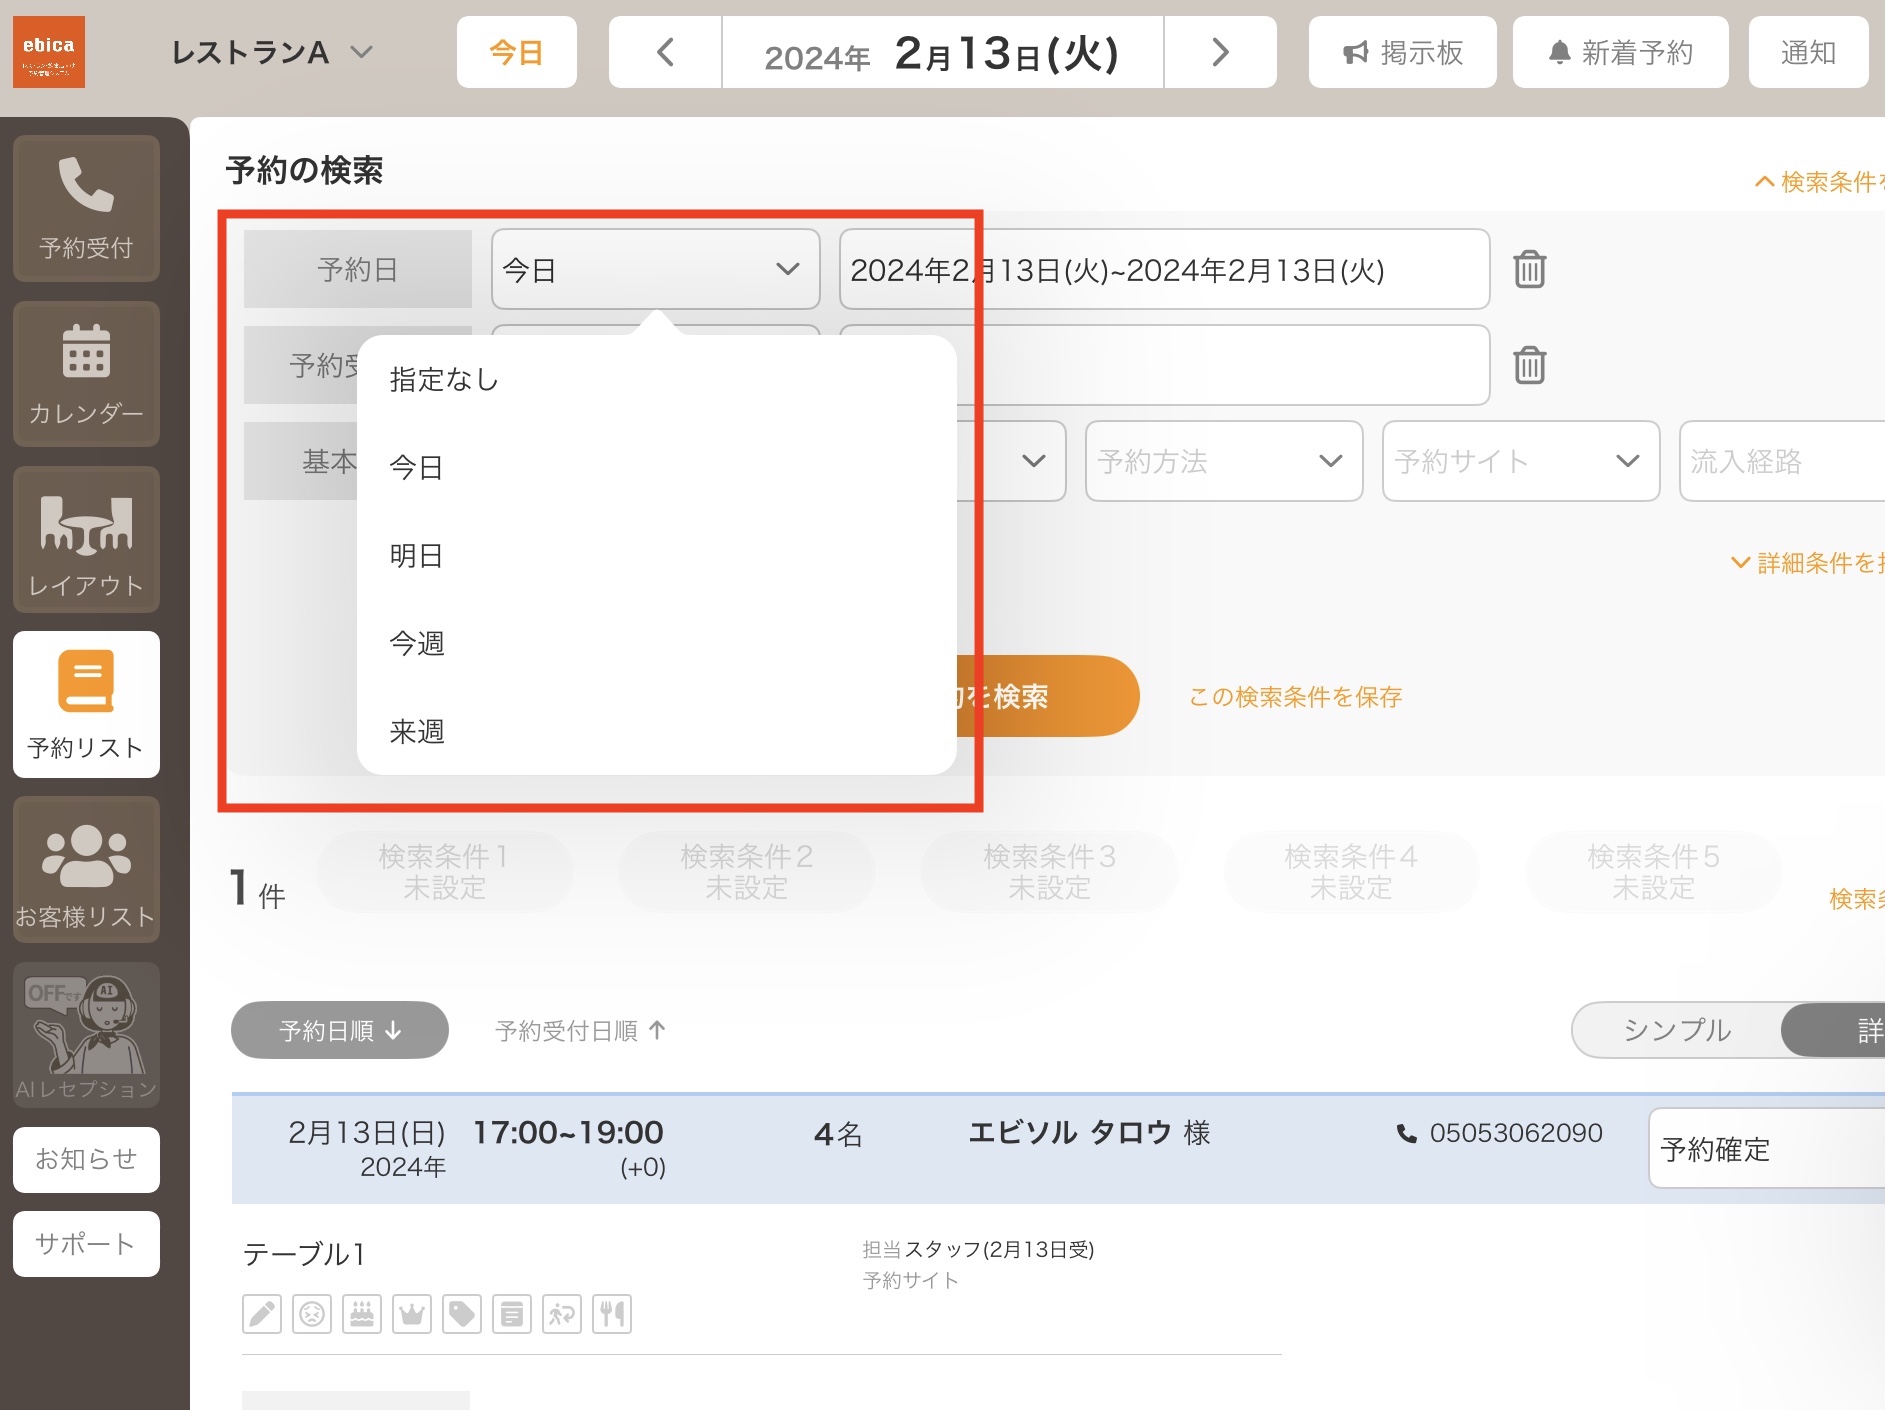This screenshot has height=1410, width=1885.
Task: Open the 予約受付 phone reservation panel
Action: (x=86, y=208)
